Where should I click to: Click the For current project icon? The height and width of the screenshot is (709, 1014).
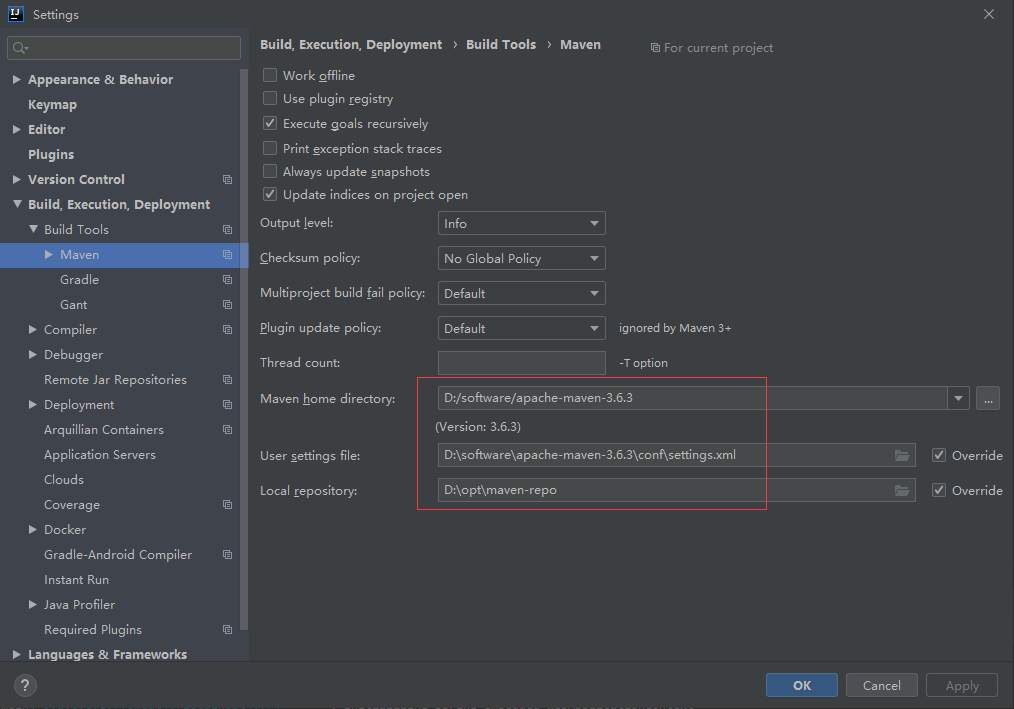coord(655,48)
